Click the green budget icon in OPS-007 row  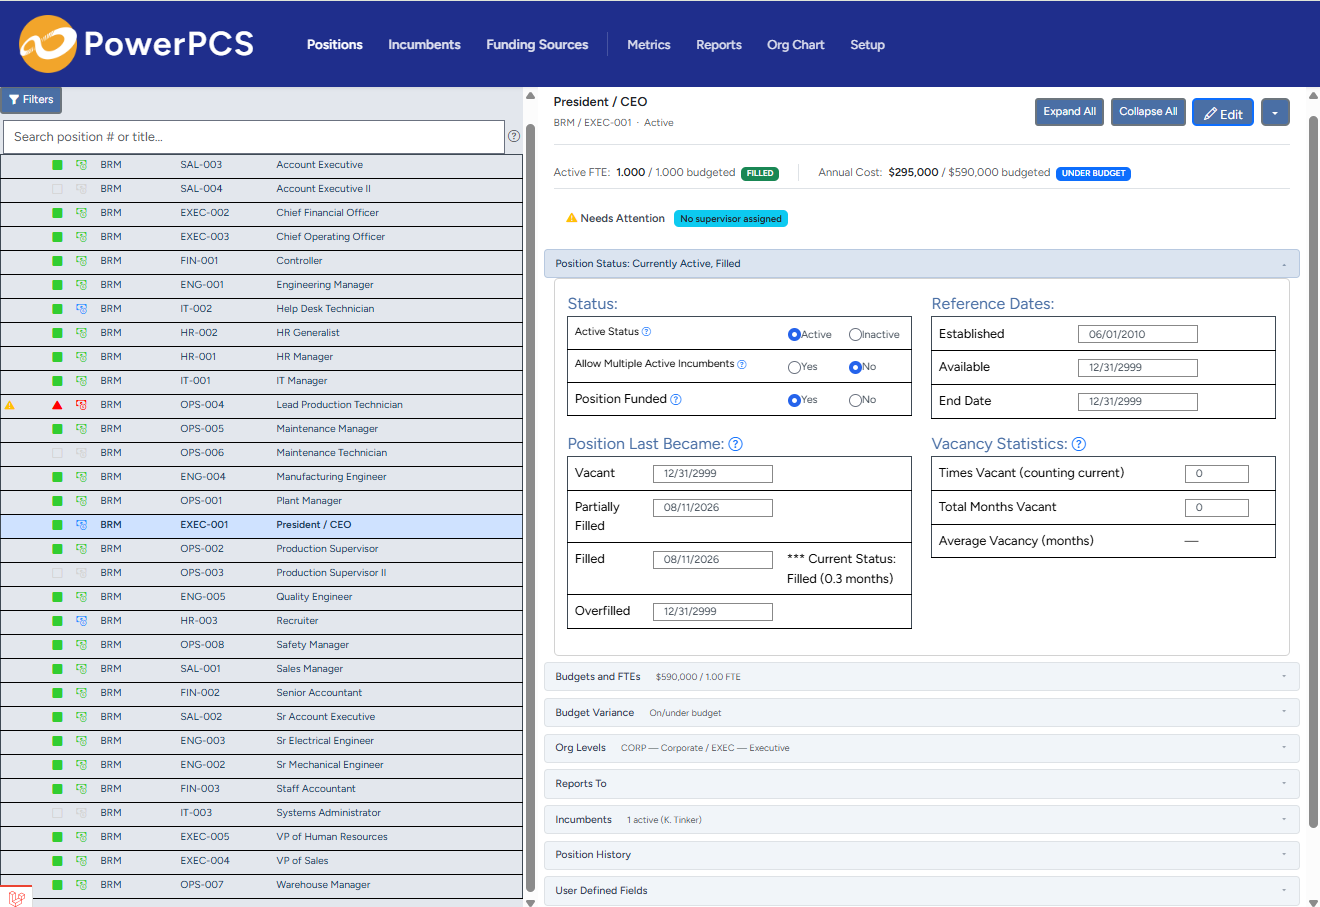point(81,885)
